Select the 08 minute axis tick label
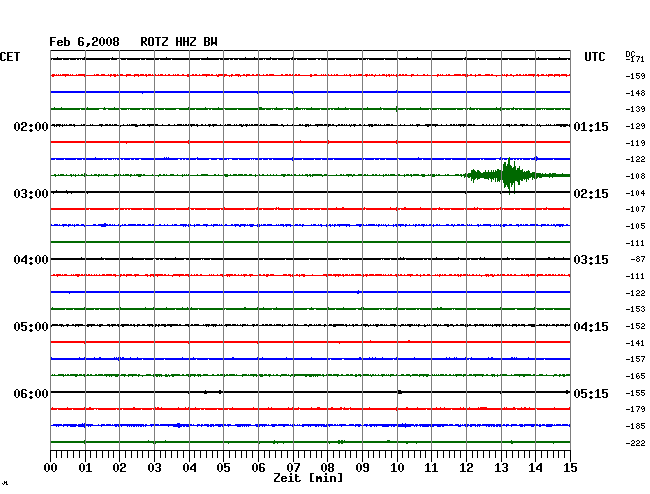Viewport: 650px width, 494px height. [327, 468]
